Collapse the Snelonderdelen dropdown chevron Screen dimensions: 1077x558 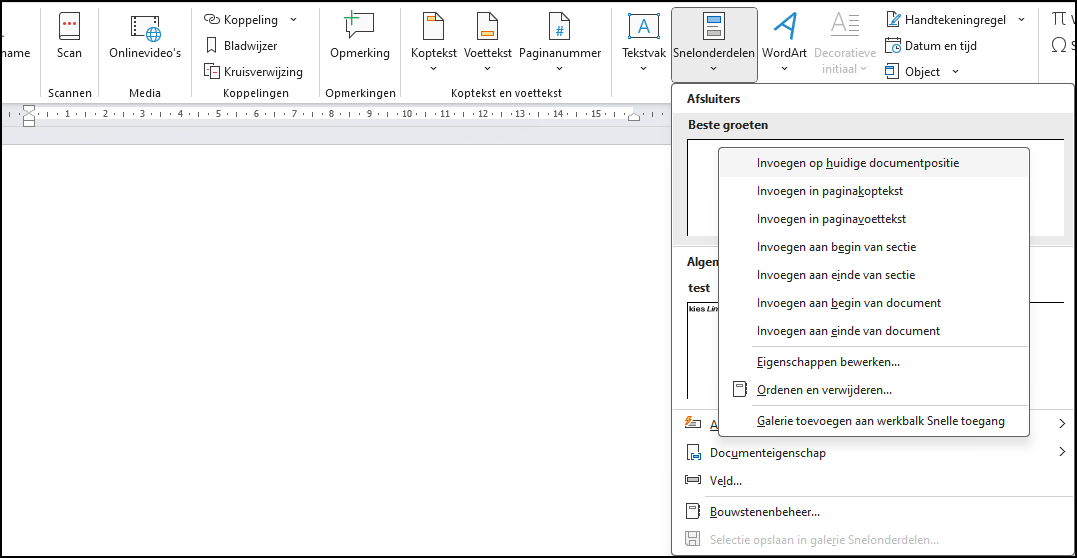(x=714, y=68)
